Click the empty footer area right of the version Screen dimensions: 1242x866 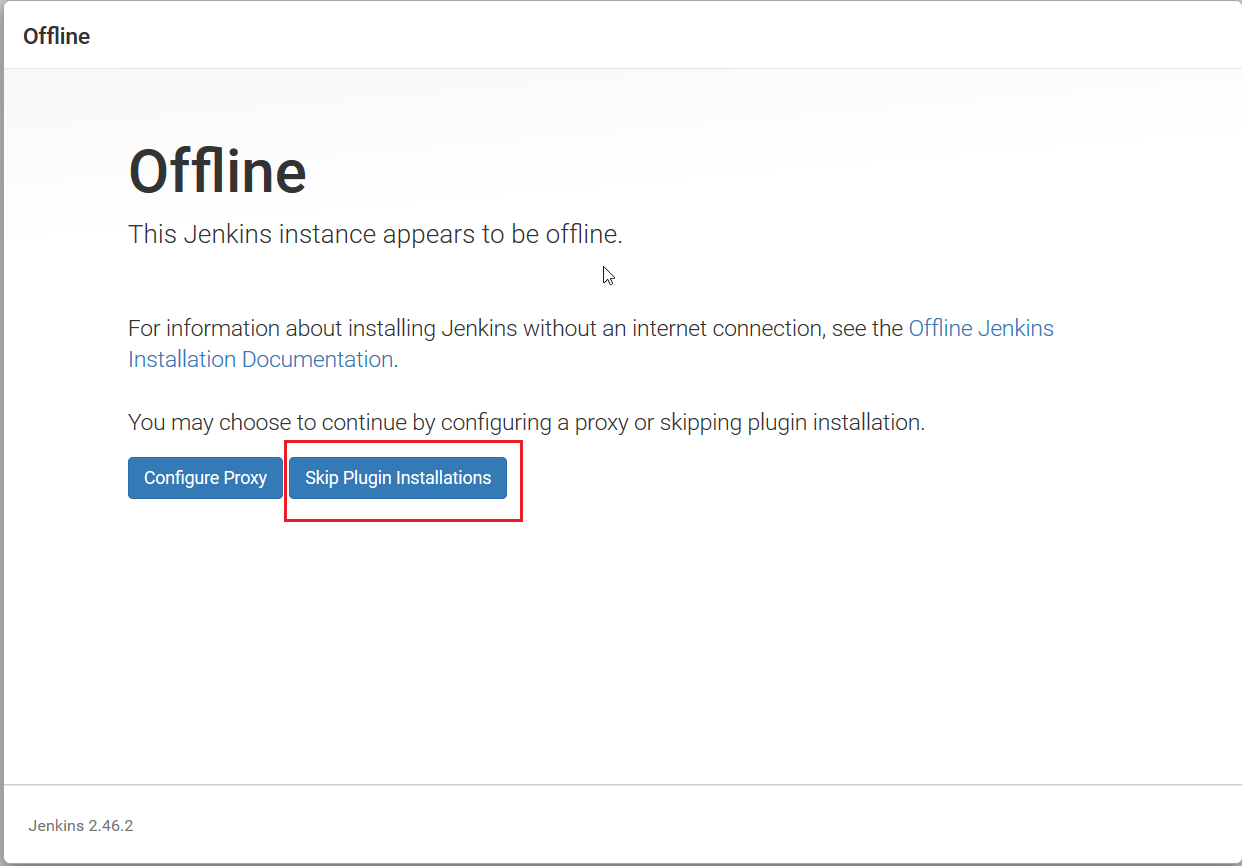point(700,826)
